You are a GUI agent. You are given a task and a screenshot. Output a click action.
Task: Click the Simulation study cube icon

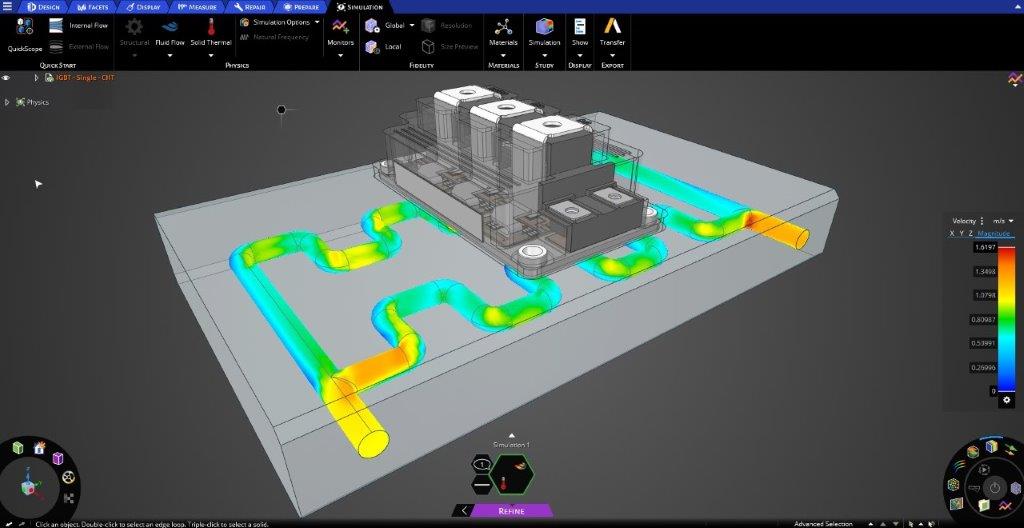[x=545, y=27]
